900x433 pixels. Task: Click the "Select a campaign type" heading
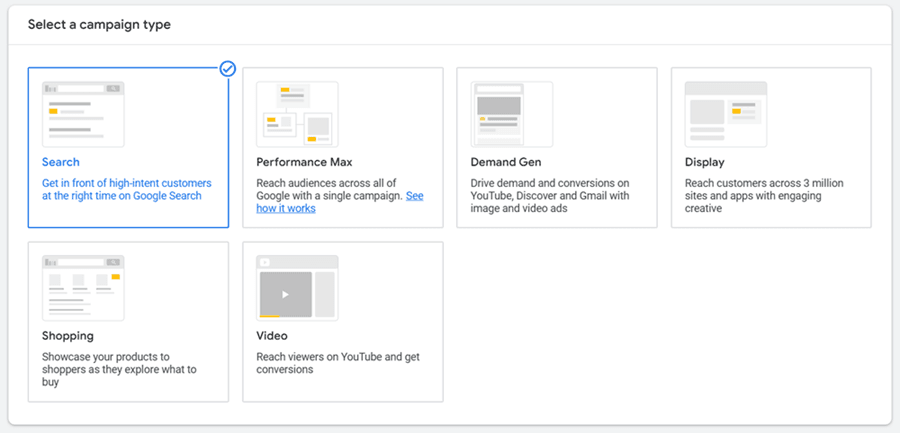click(x=99, y=24)
